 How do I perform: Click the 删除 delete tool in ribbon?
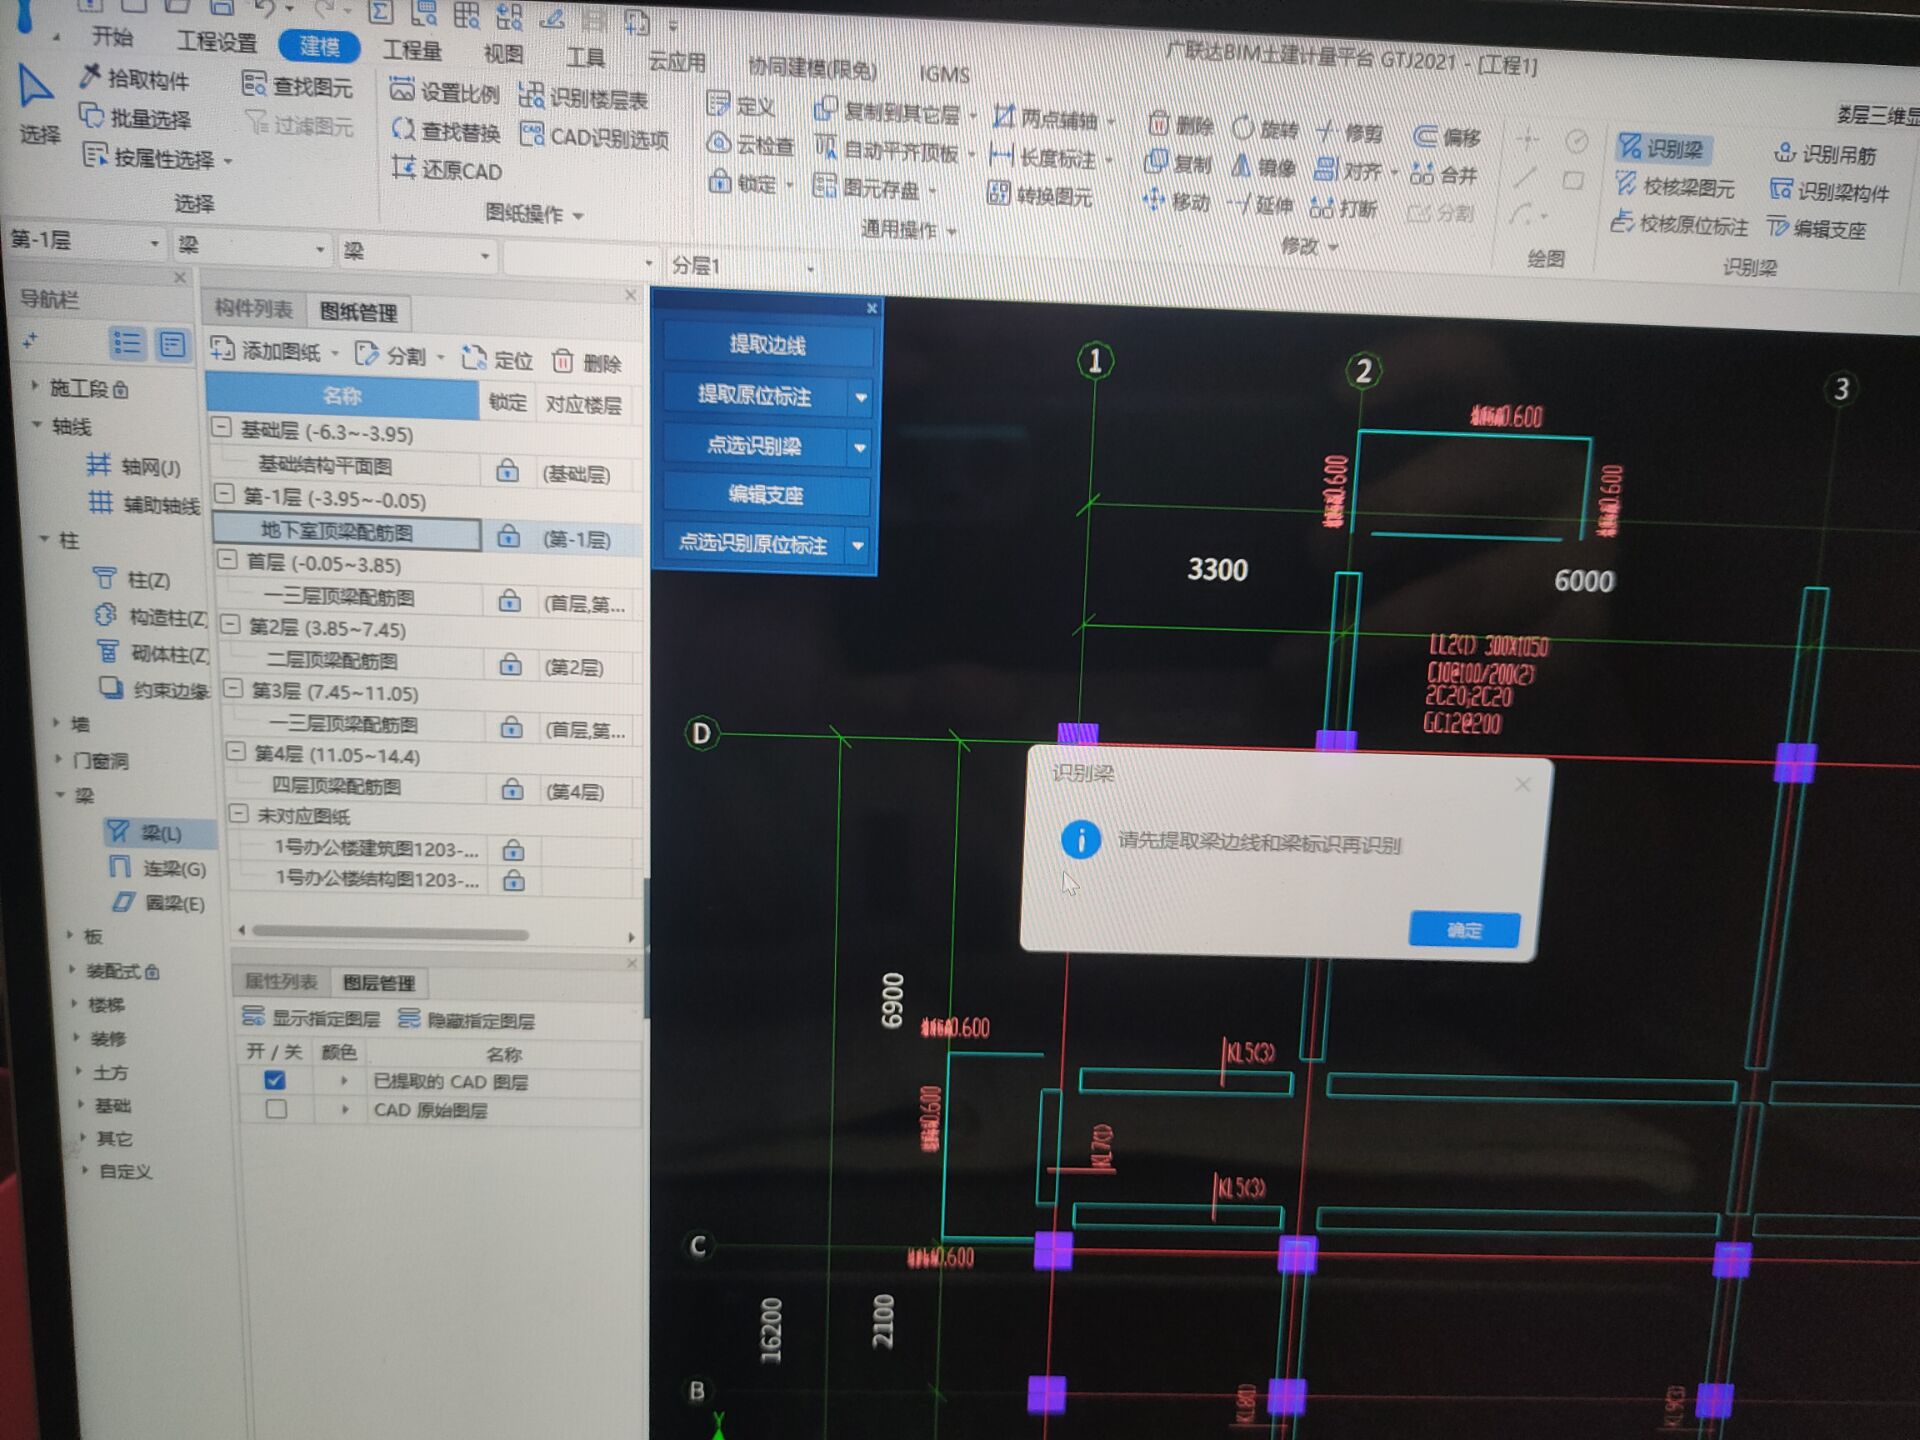point(1181,126)
